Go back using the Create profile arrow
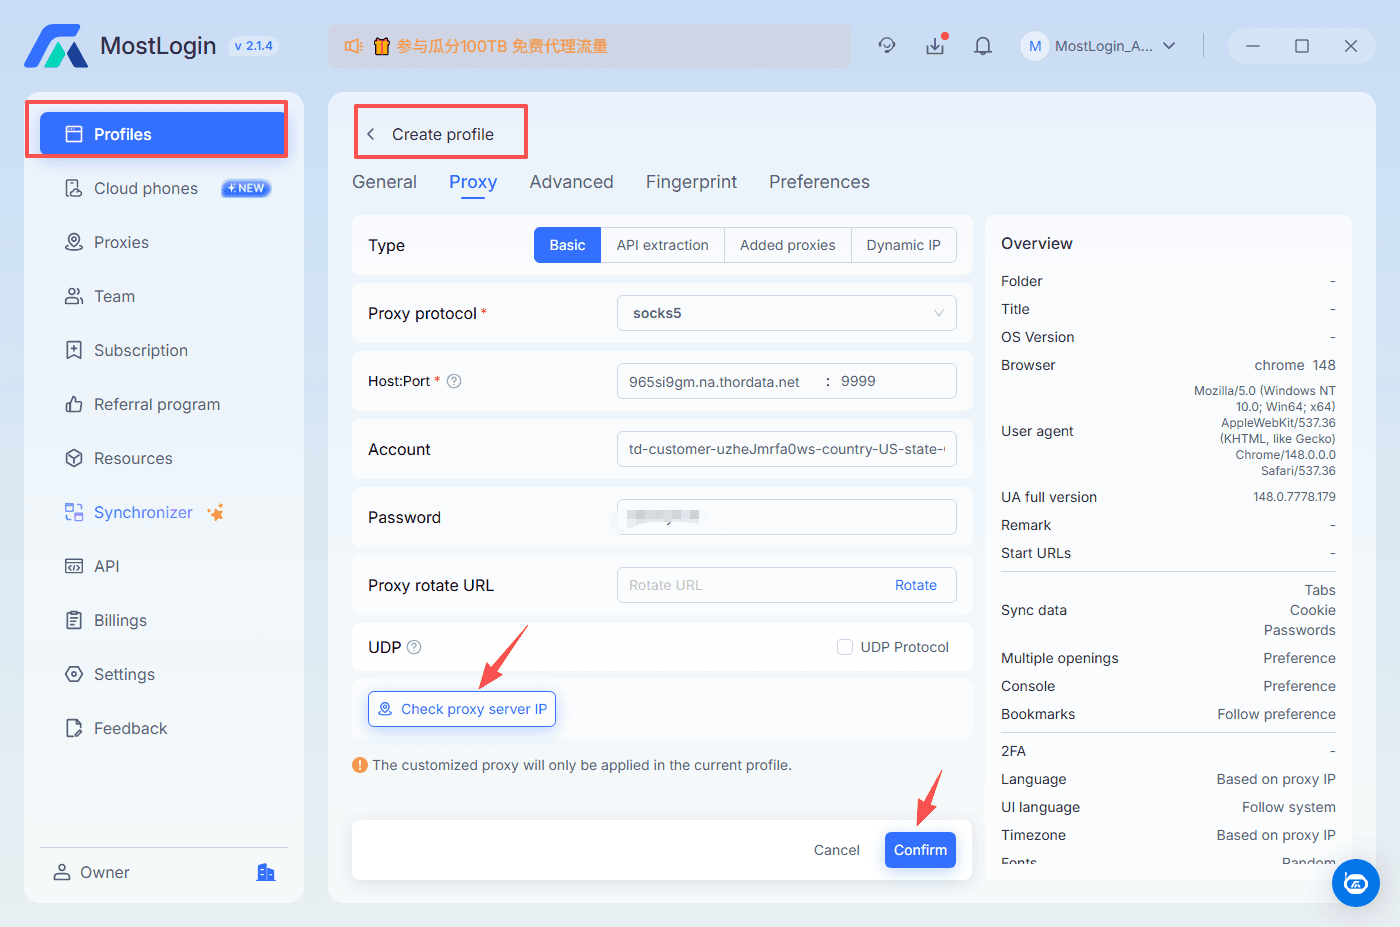 (x=371, y=134)
